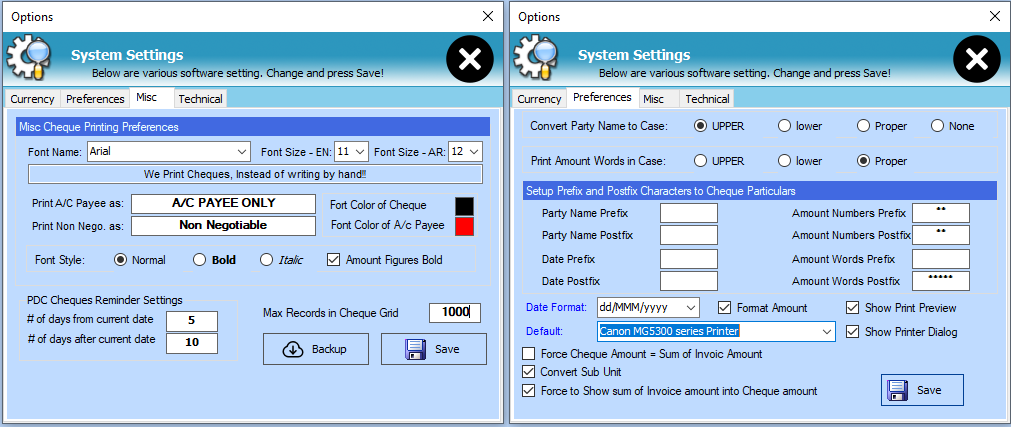Close right Options window via title bar X
Viewport: 1011px width, 427px height.
pos(994,16)
